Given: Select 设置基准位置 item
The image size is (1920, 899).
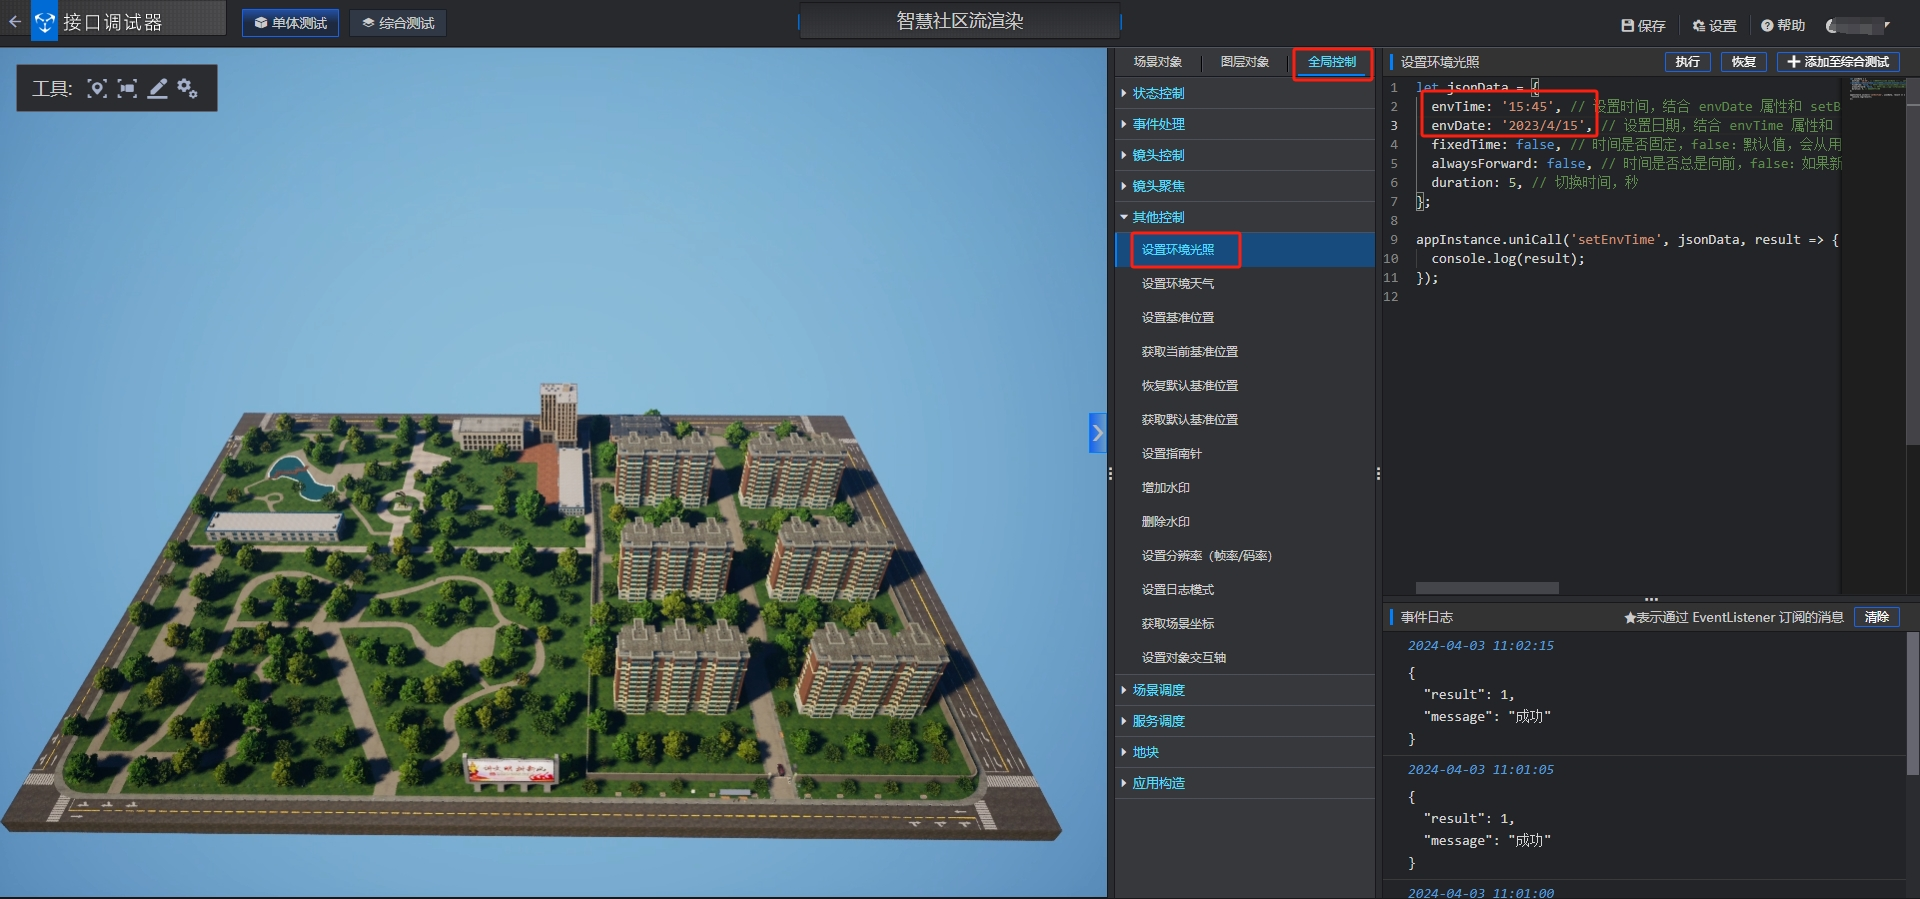Looking at the screenshot, I should point(1245,318).
